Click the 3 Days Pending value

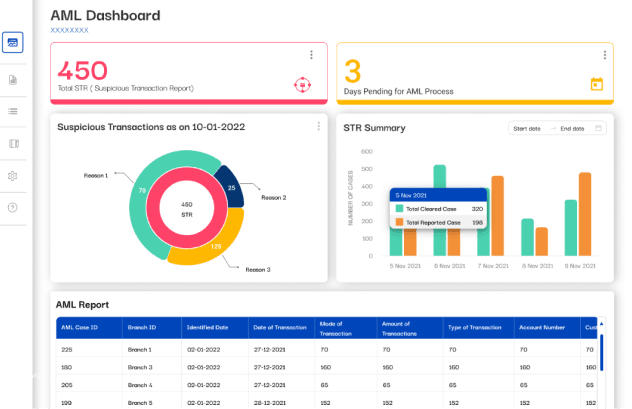[x=353, y=71]
